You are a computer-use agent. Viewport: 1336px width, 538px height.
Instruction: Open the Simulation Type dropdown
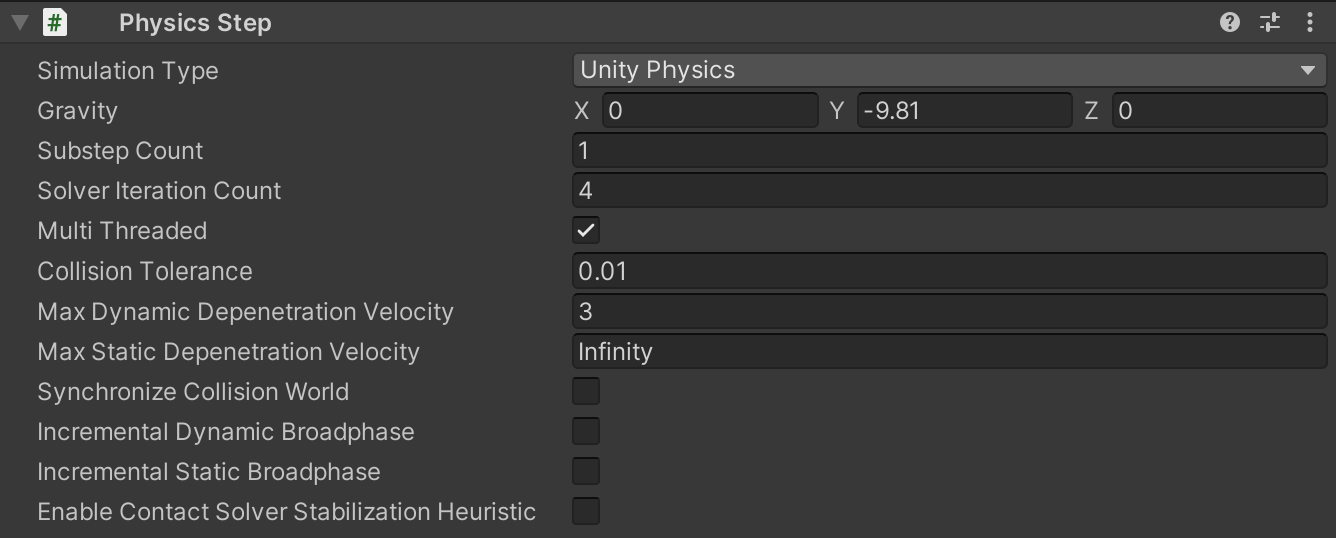950,70
